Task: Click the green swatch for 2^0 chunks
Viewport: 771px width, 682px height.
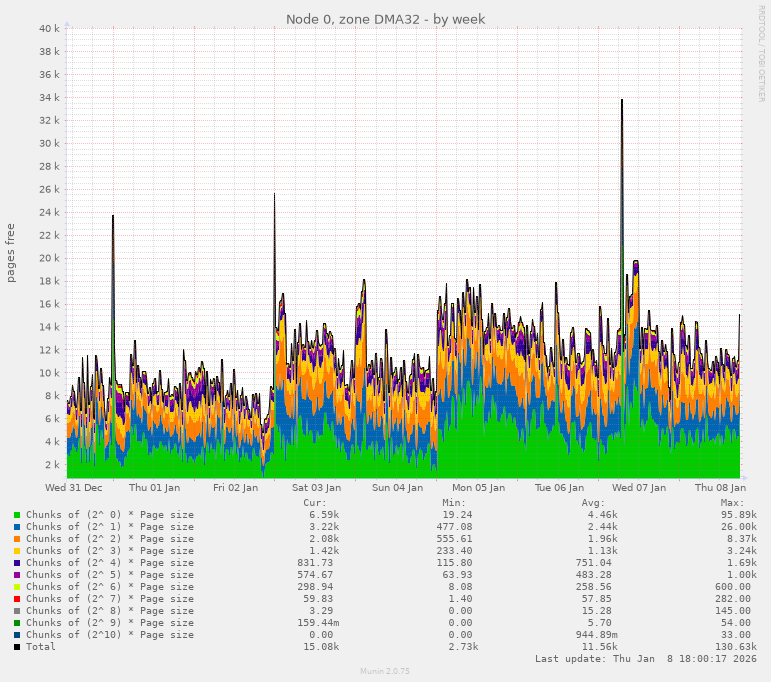Action: (17, 515)
